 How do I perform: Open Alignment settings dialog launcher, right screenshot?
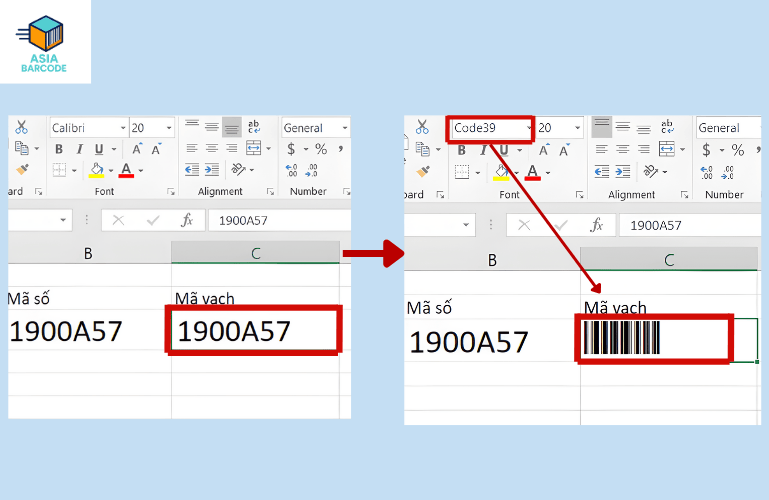(x=685, y=195)
